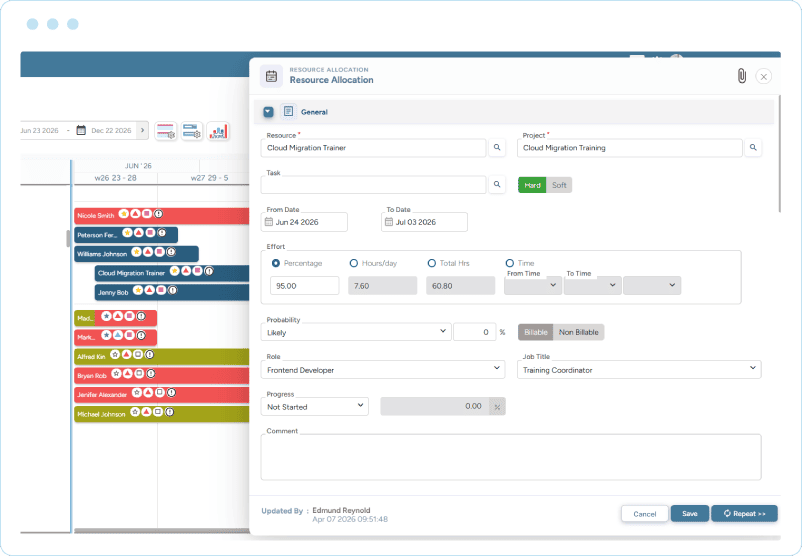802x556 pixels.
Task: Select the Time effort radio button
Action: (x=509, y=263)
